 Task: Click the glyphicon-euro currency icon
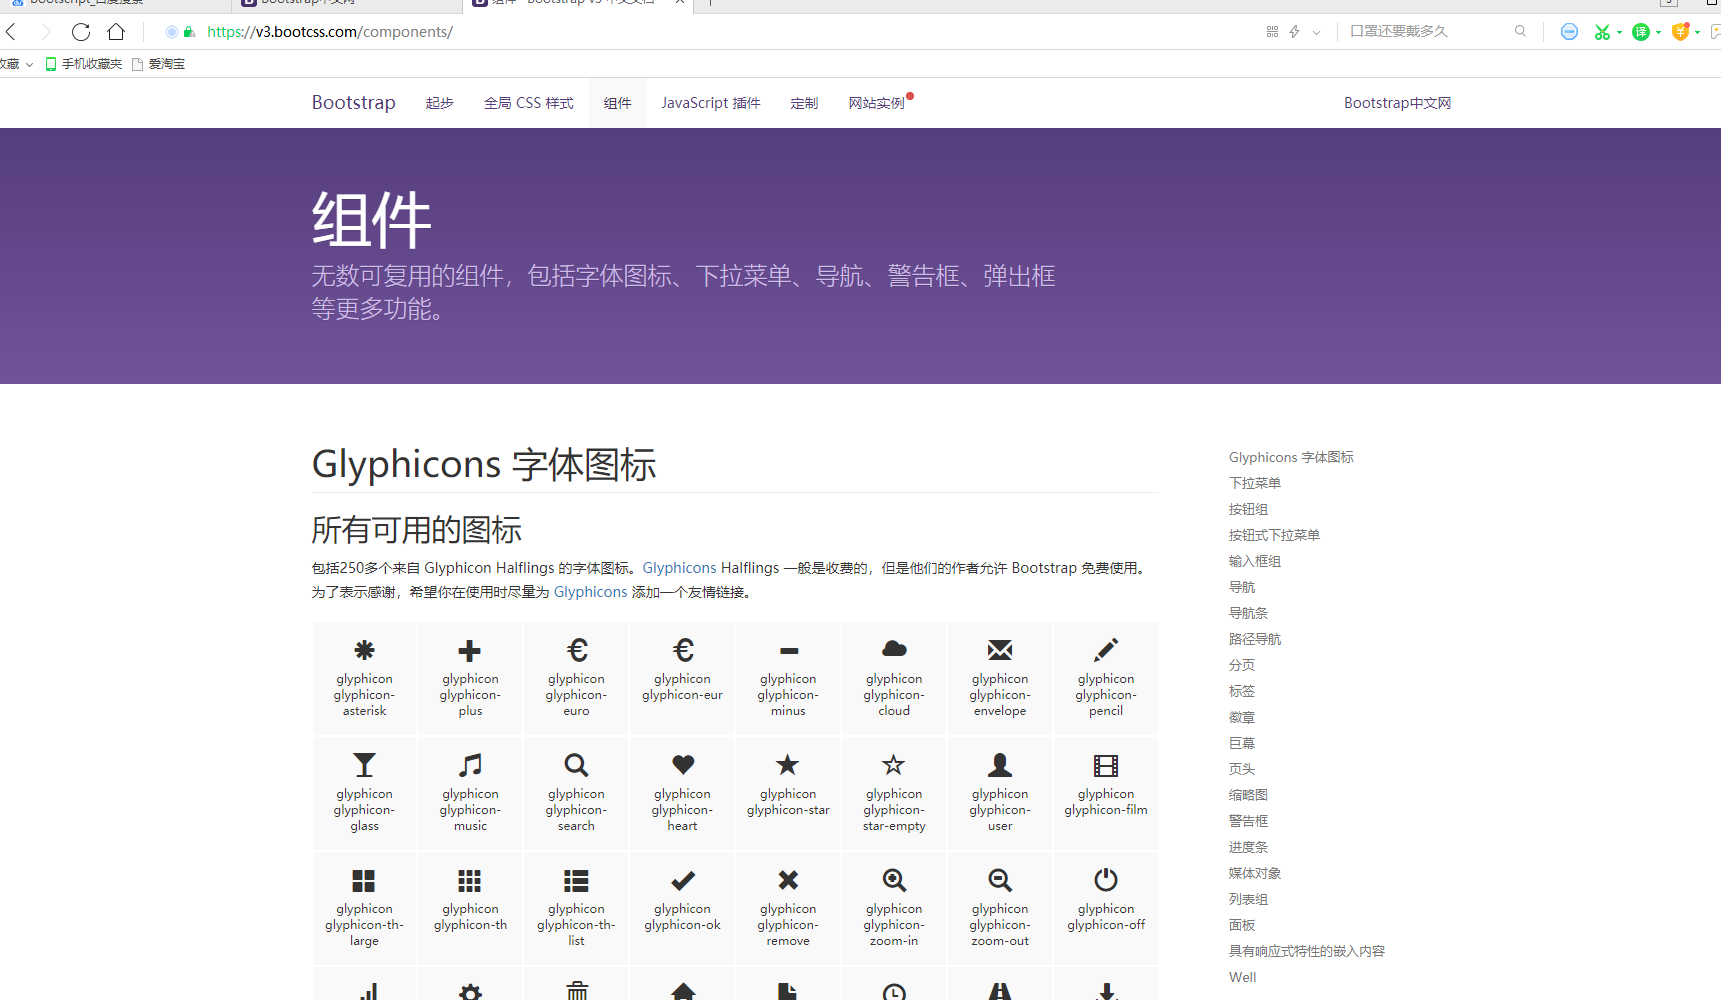point(575,649)
